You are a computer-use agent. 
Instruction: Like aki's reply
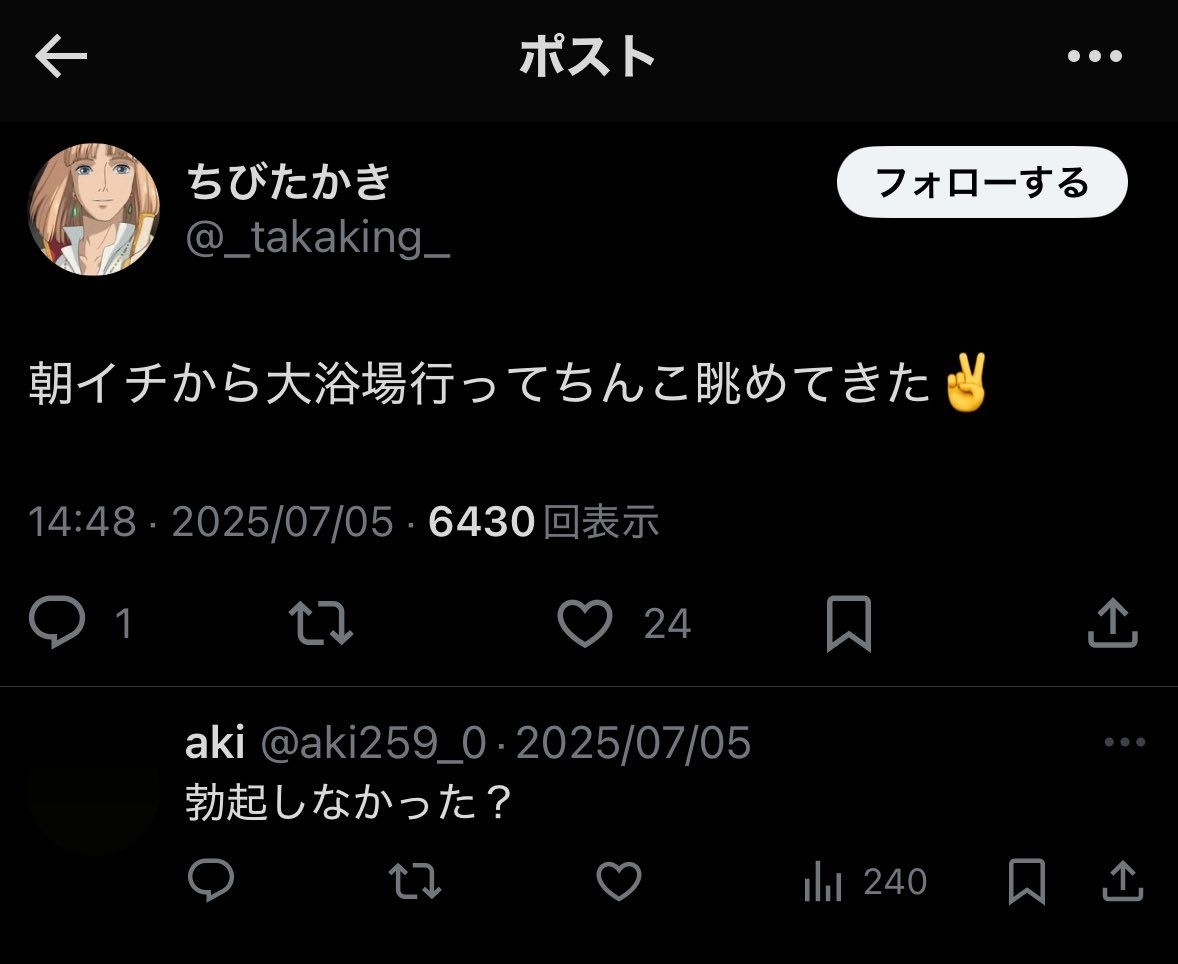tap(618, 881)
